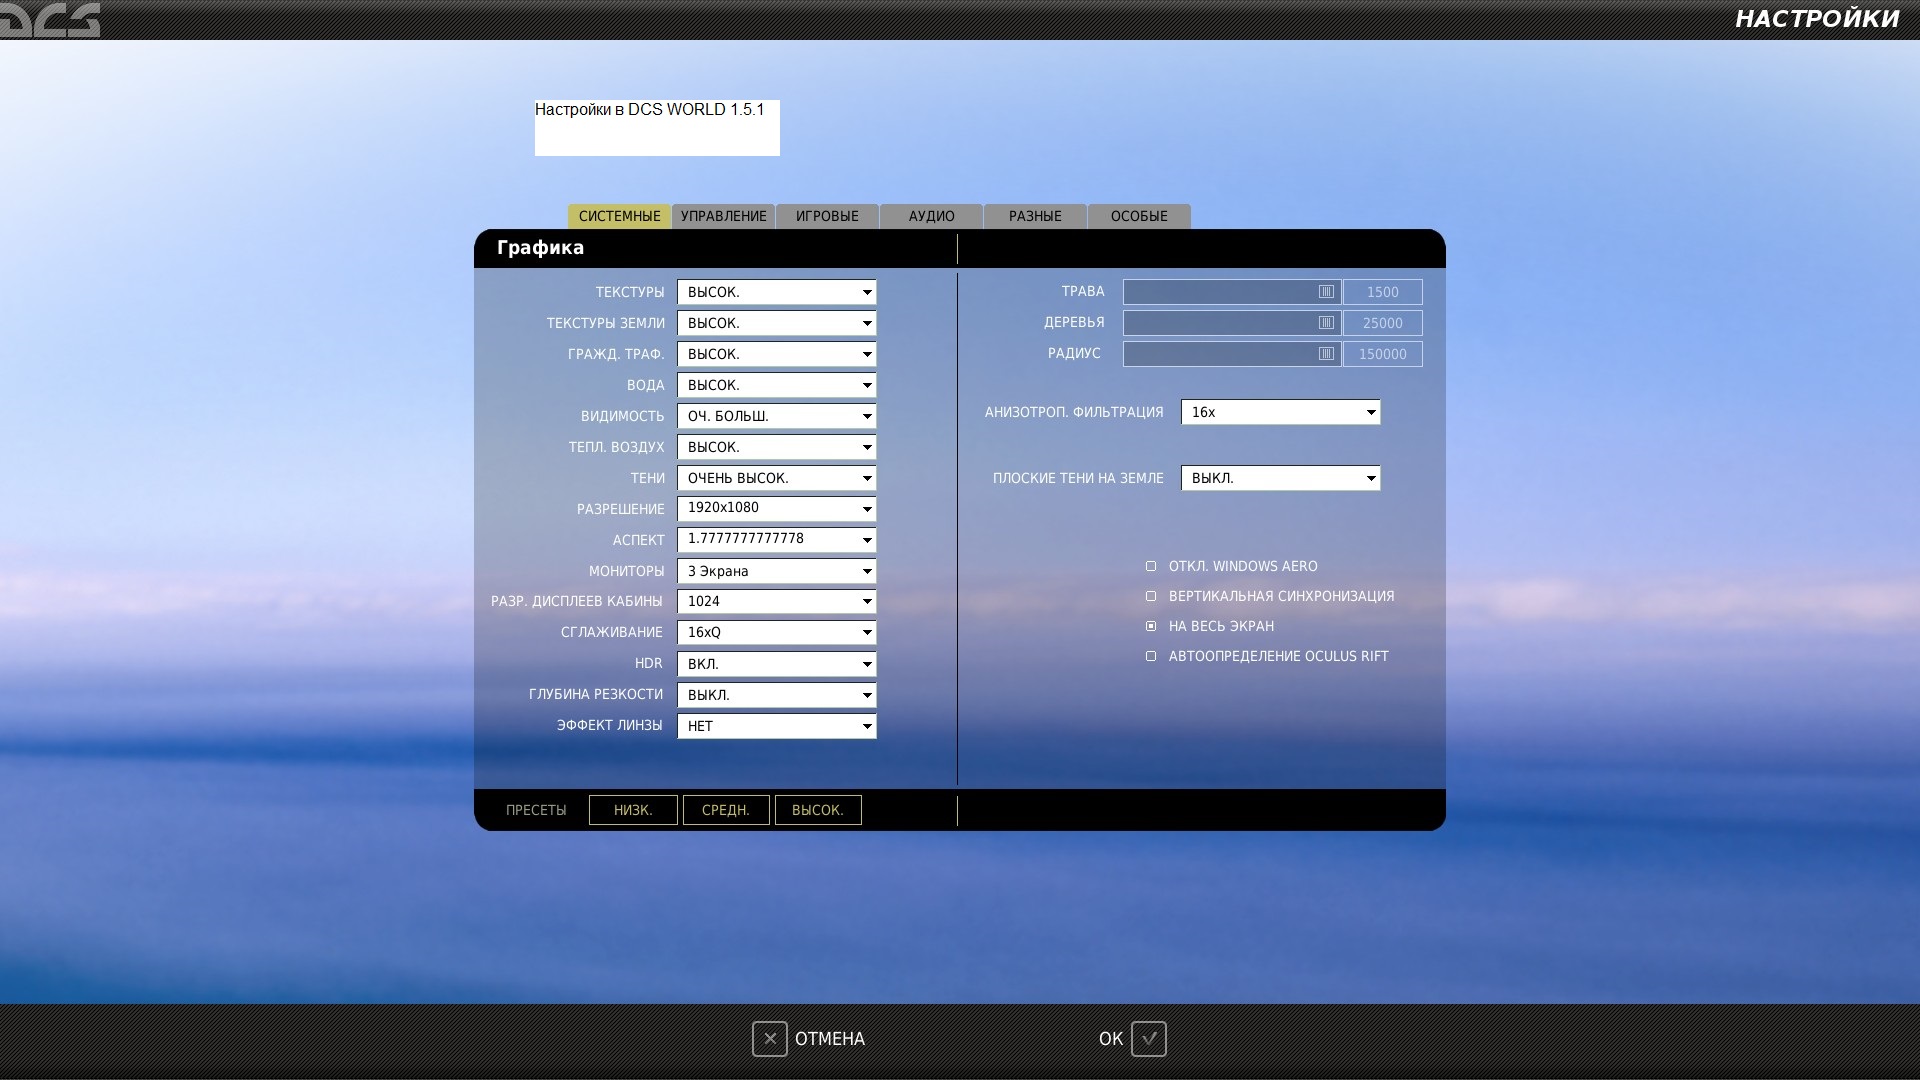This screenshot has height=1080, width=1920.
Task: Toggle ВЕРТИКАЛЬНАЯ СИНХРОНИЗАЦИЯ checkbox
Action: [1151, 596]
